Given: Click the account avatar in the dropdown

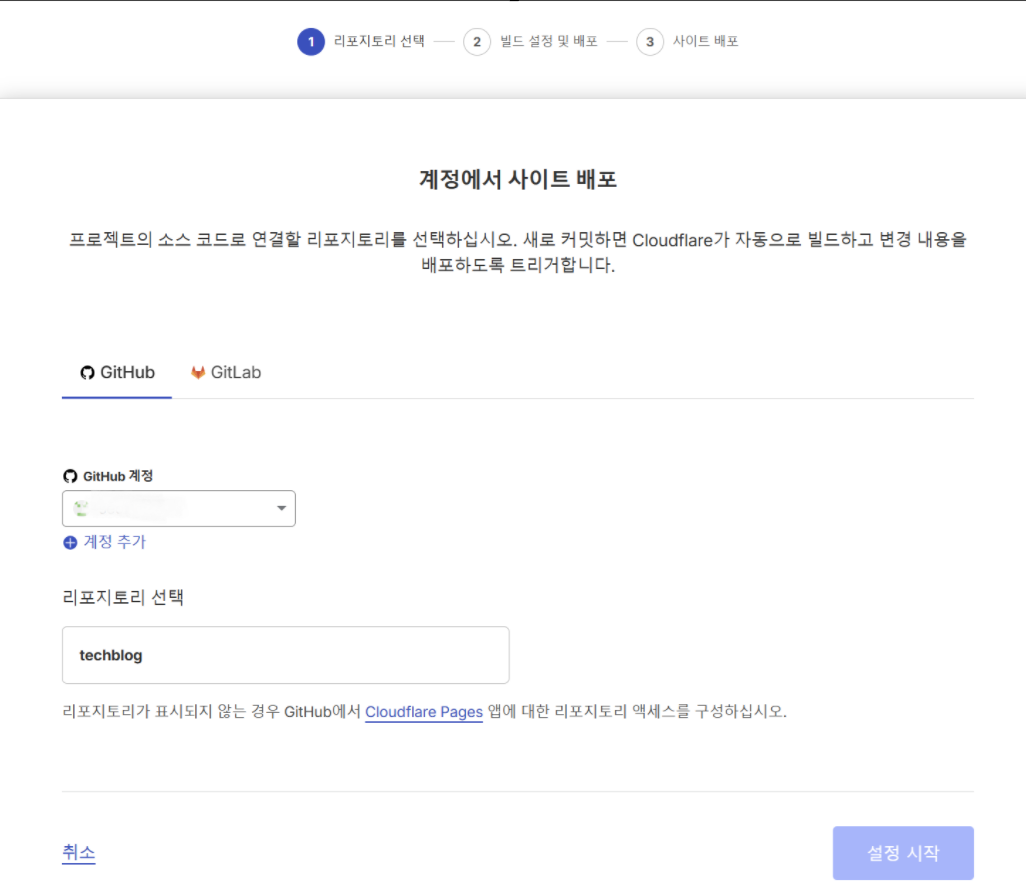Looking at the screenshot, I should coord(82,508).
